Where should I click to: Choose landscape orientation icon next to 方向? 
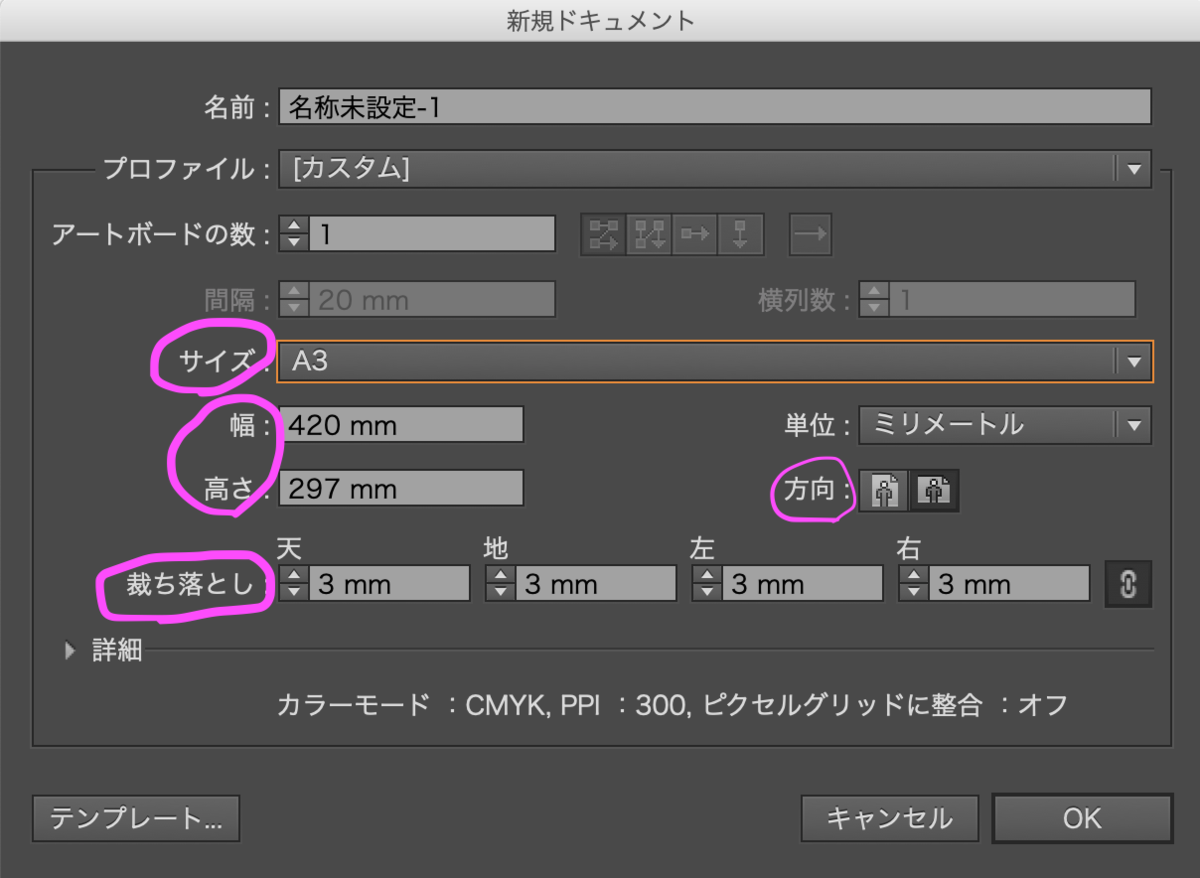934,490
